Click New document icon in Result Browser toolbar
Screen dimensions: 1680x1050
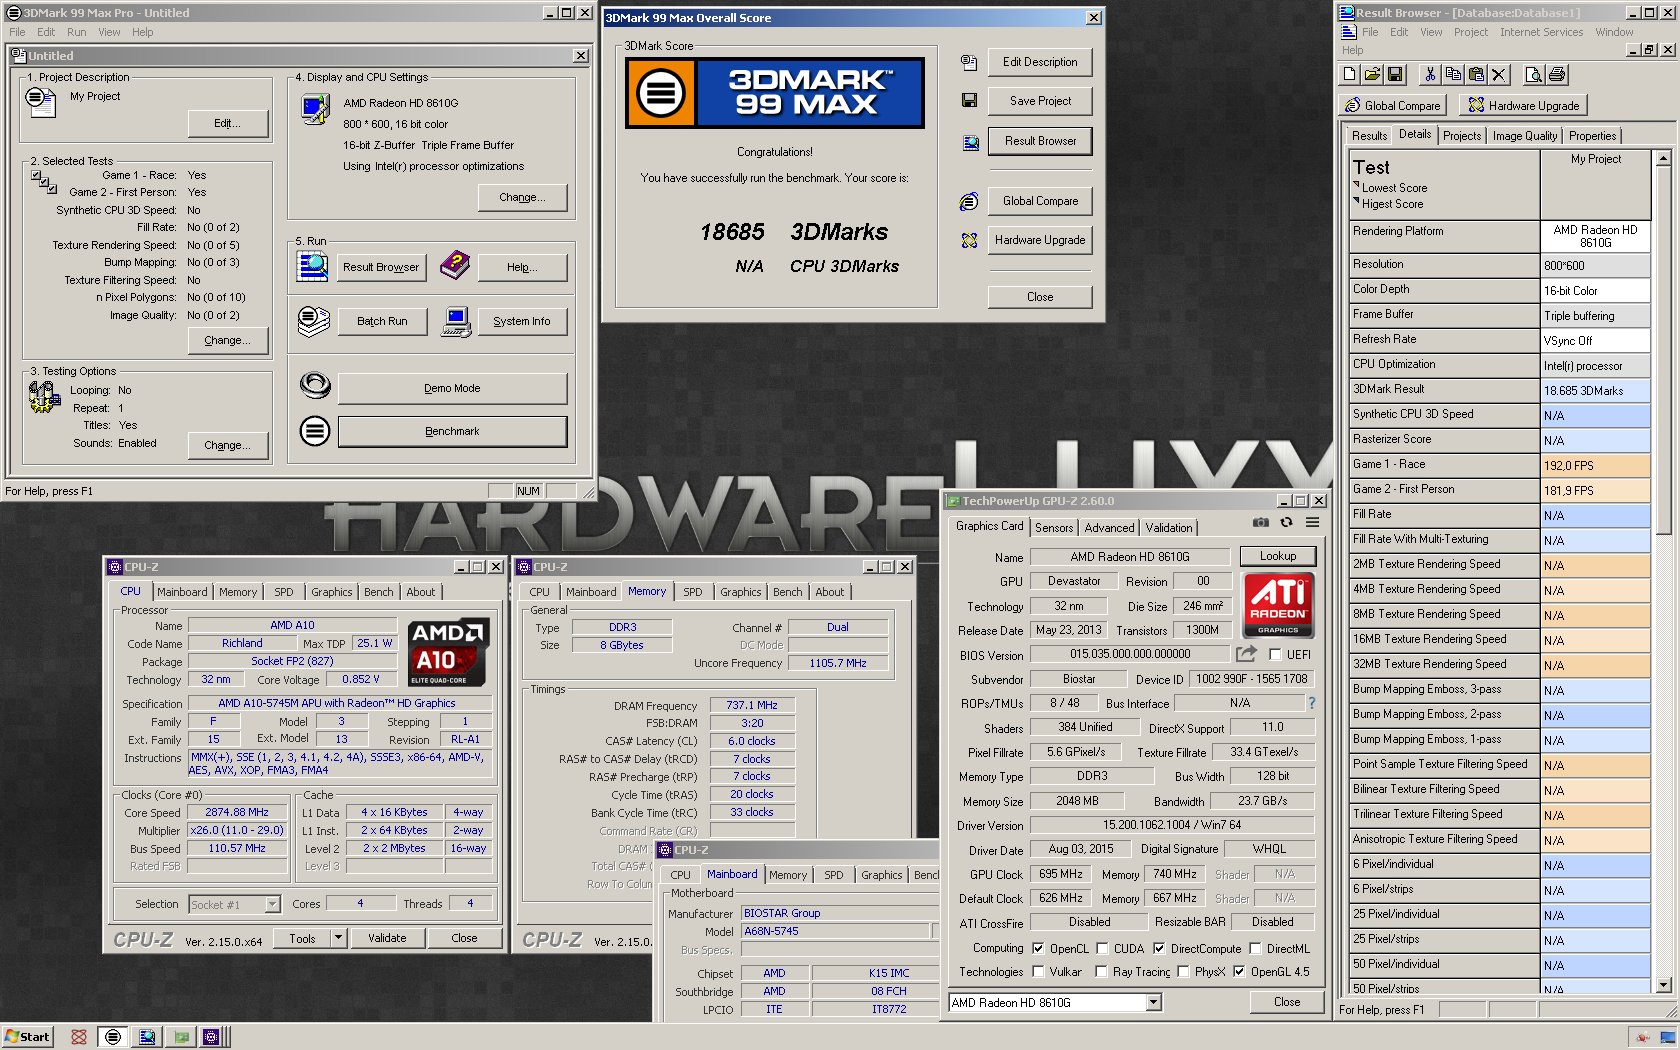[1350, 74]
